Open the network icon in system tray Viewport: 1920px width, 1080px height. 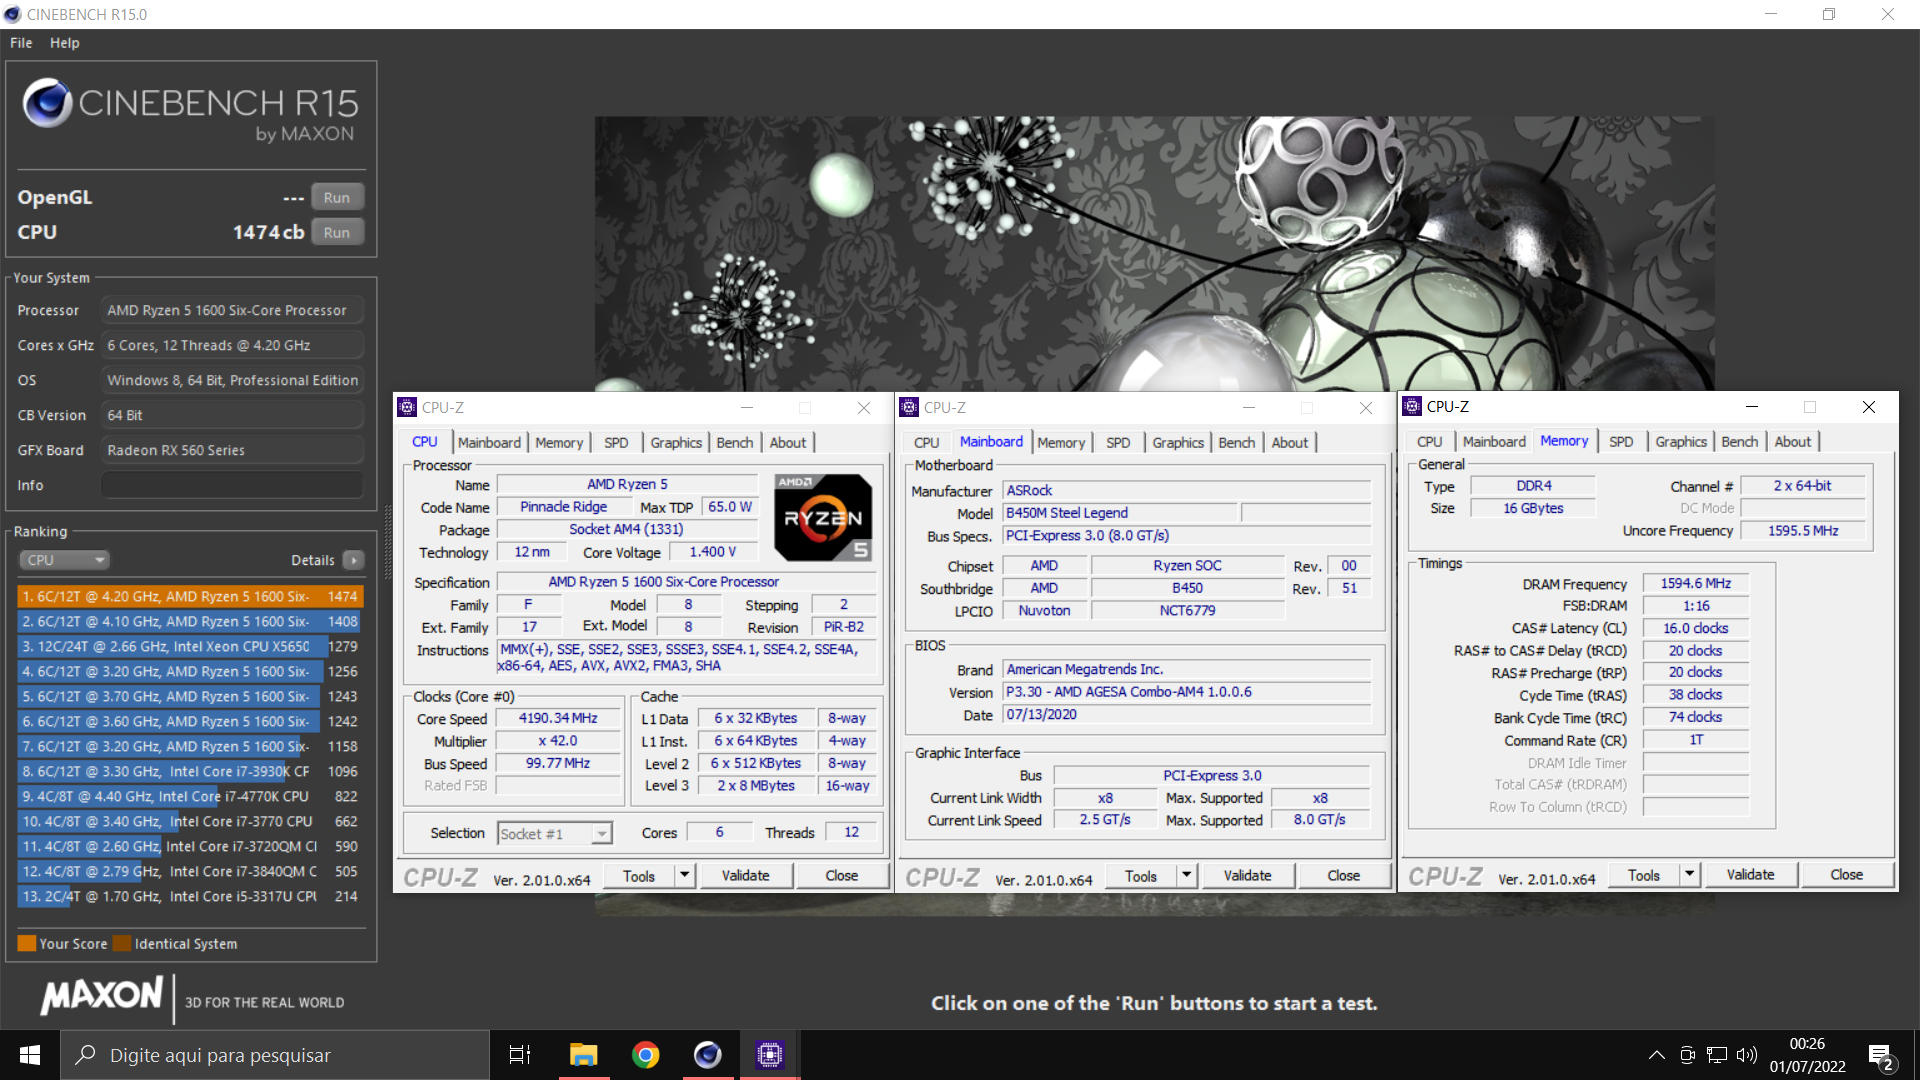(x=1717, y=1055)
